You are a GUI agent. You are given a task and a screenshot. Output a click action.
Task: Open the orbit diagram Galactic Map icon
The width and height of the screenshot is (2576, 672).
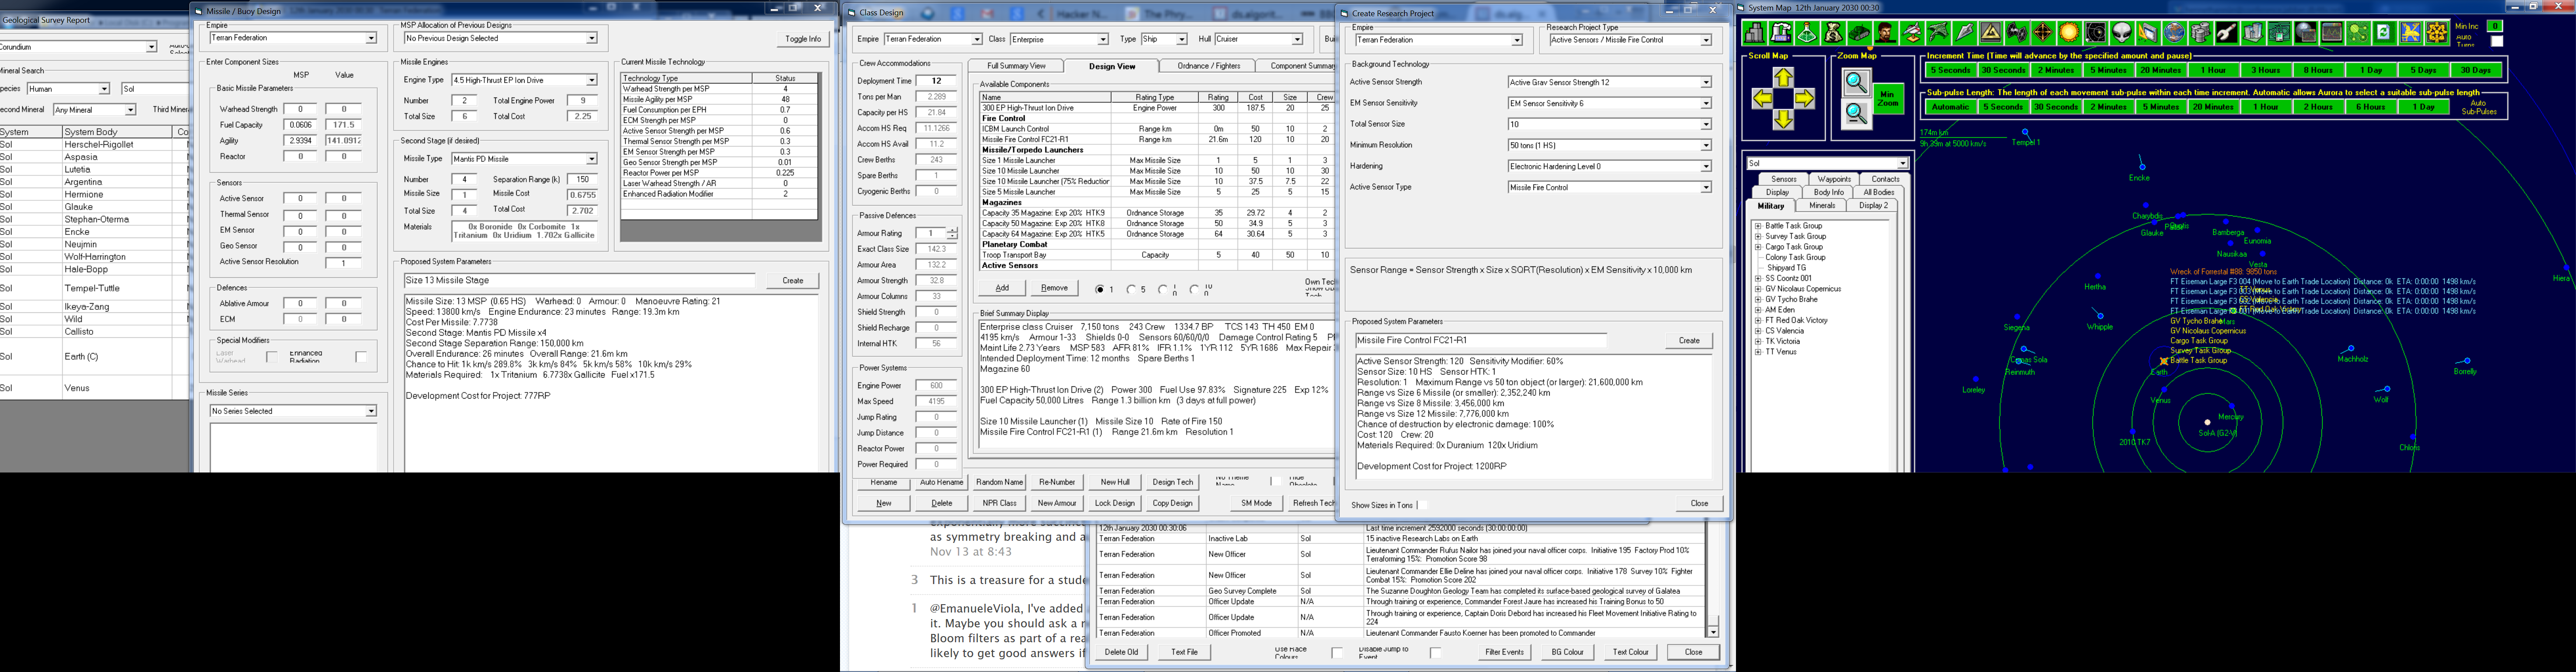pyautogui.click(x=2096, y=32)
